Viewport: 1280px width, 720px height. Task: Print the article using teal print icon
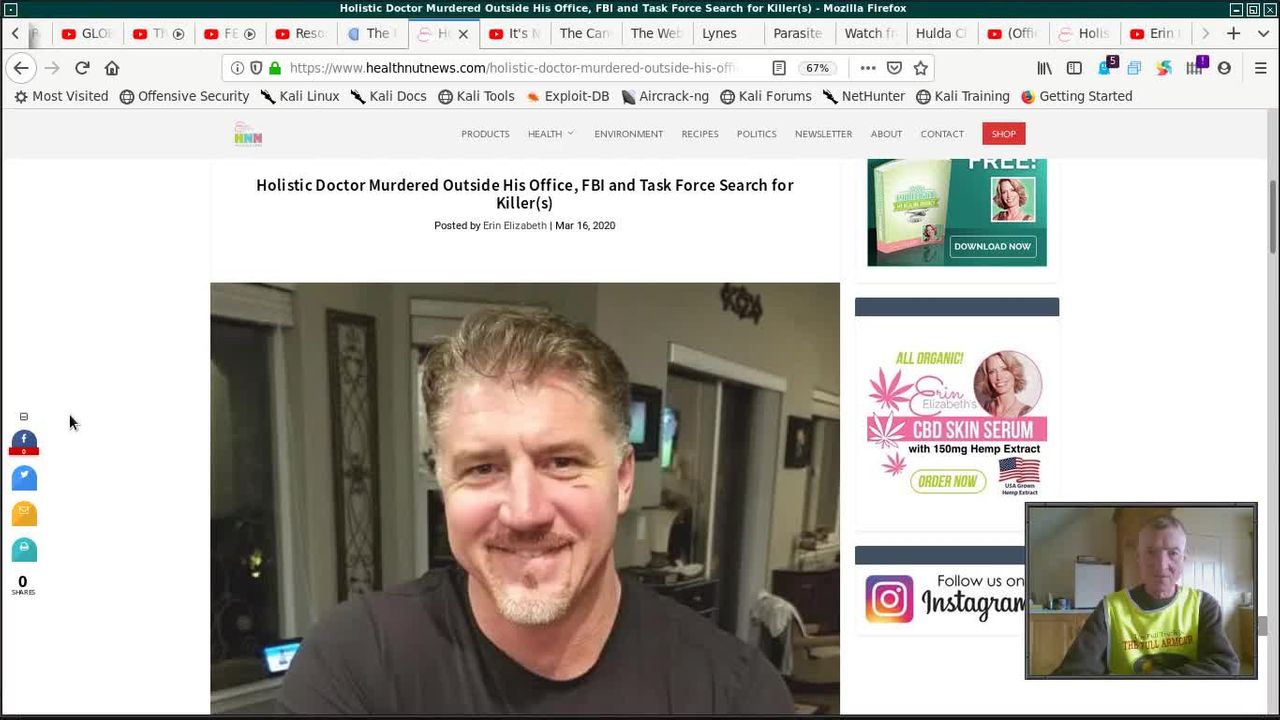click(x=24, y=550)
